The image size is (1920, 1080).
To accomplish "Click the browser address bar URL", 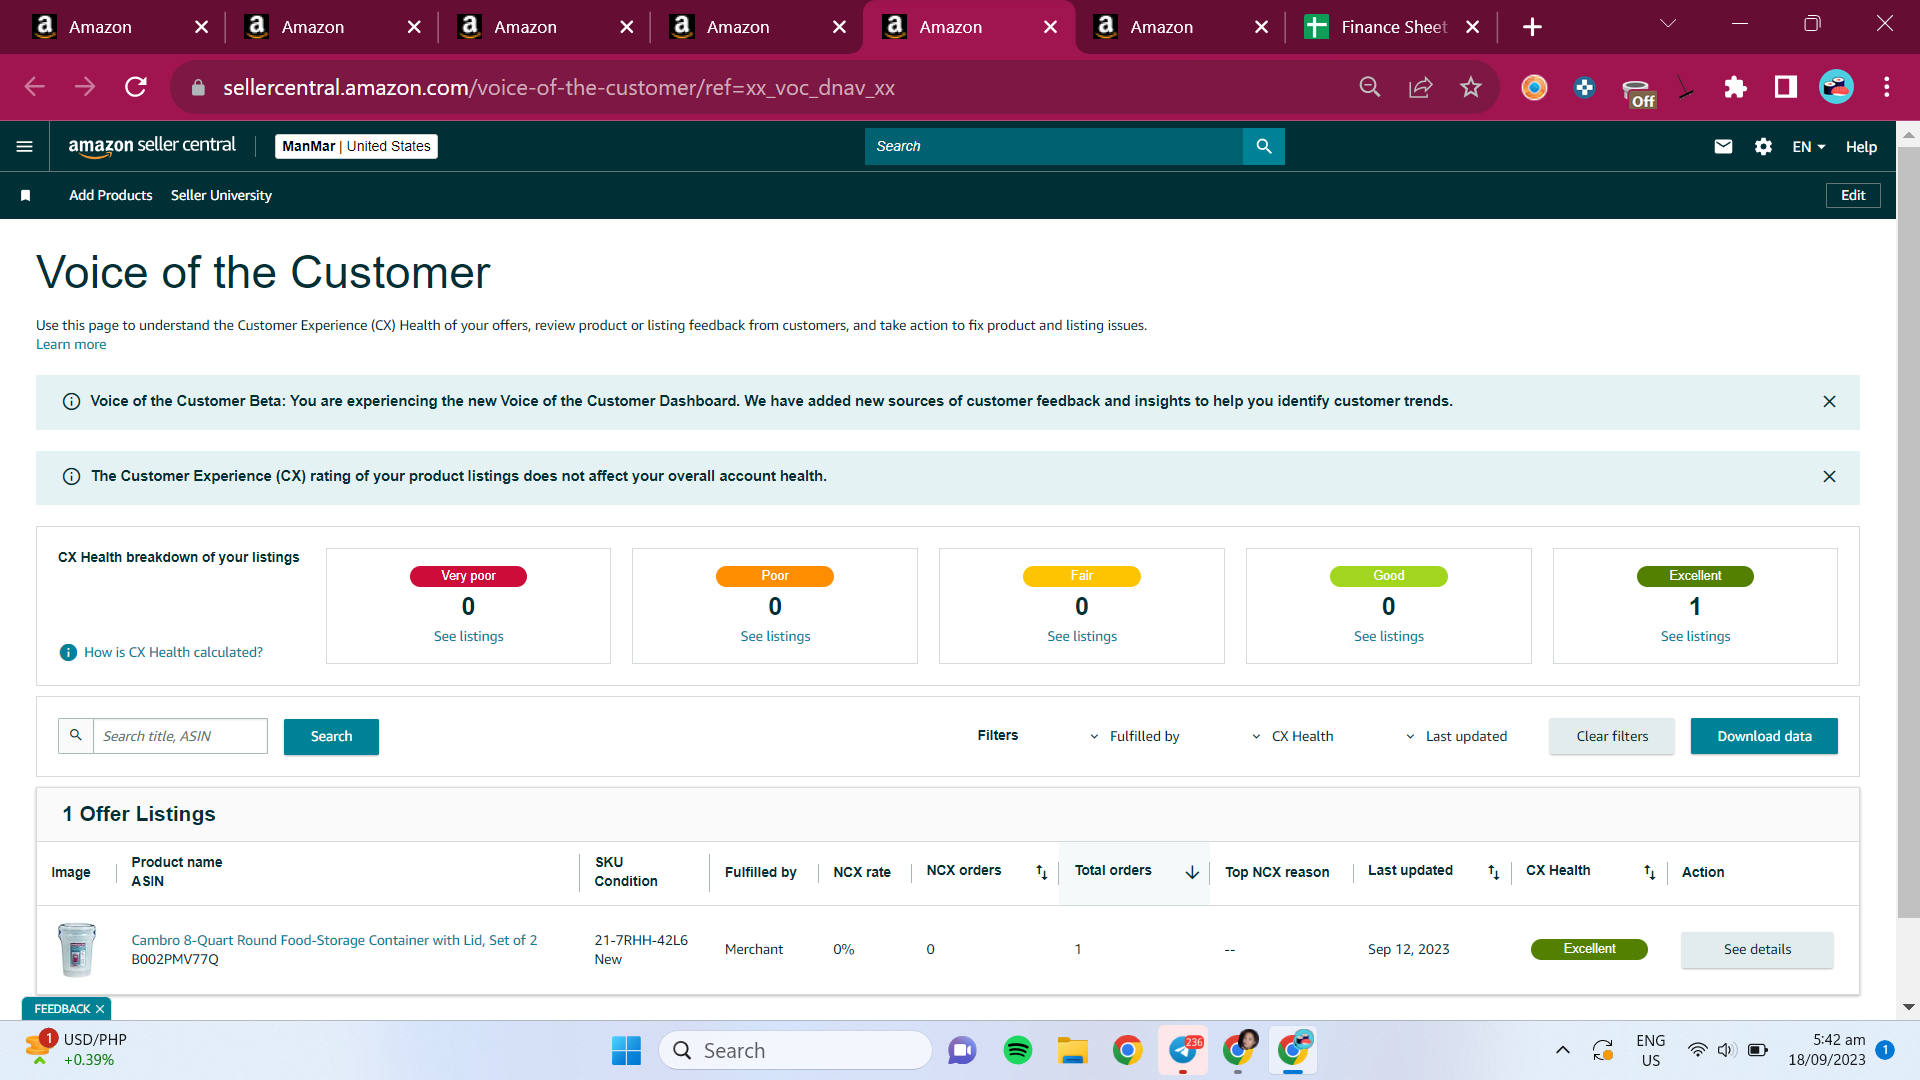I will coord(558,88).
